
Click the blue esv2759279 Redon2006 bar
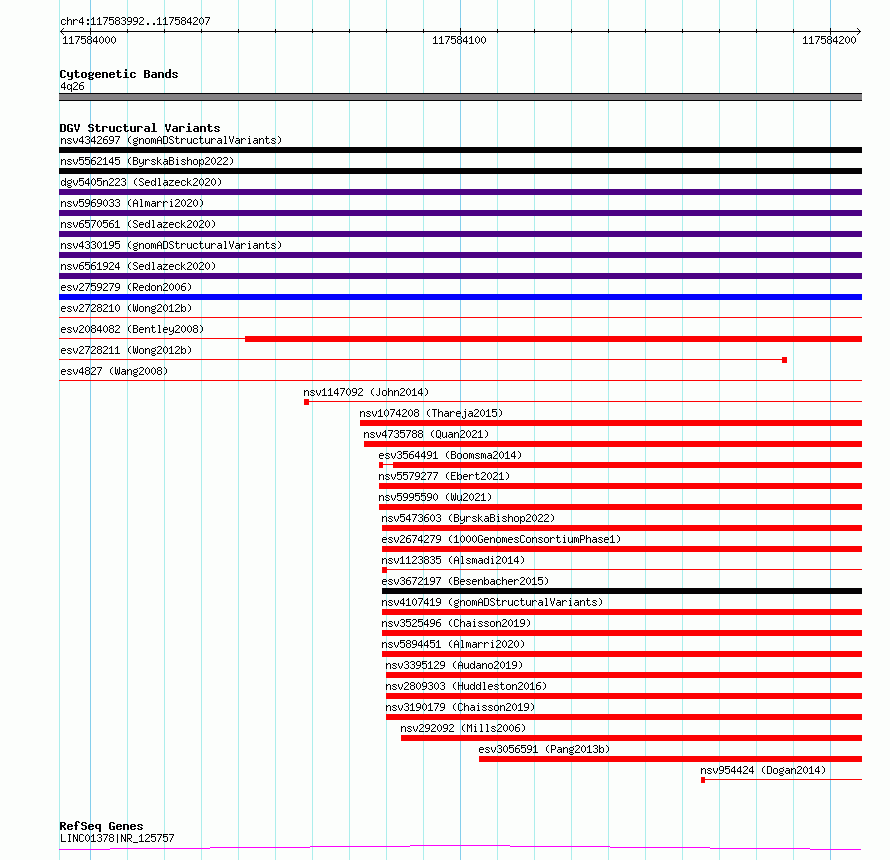(x=460, y=297)
